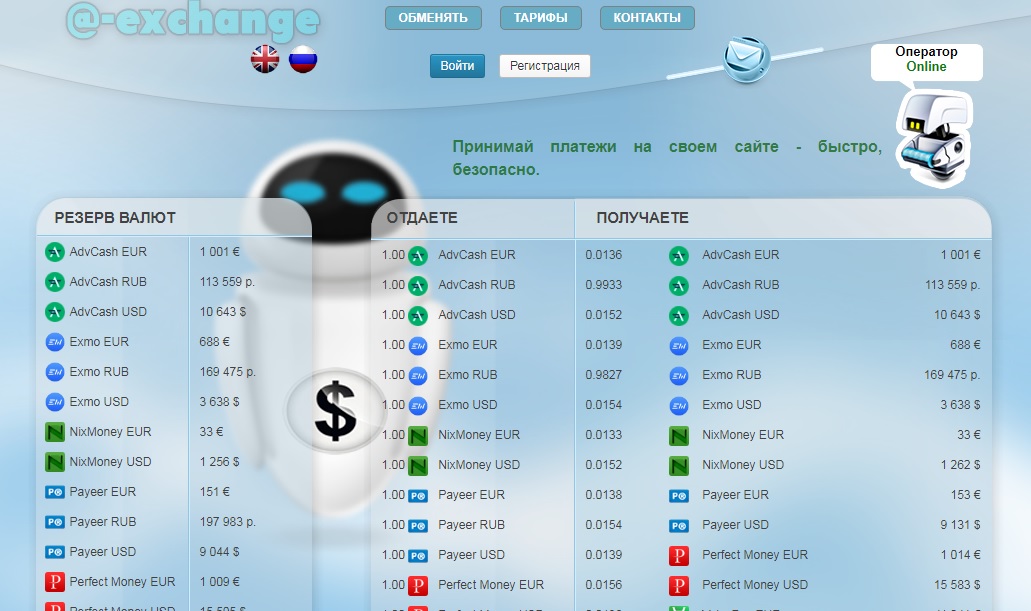The image size is (1031, 611).
Task: Click AdvCash RUB in reserve list
Action: tap(108, 282)
